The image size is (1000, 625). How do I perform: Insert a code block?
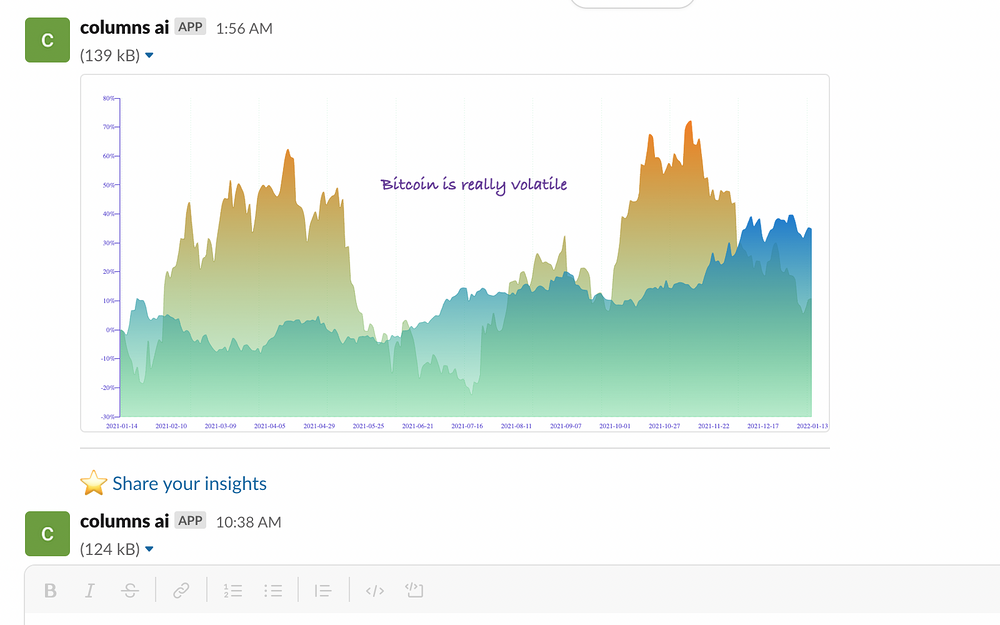point(415,590)
